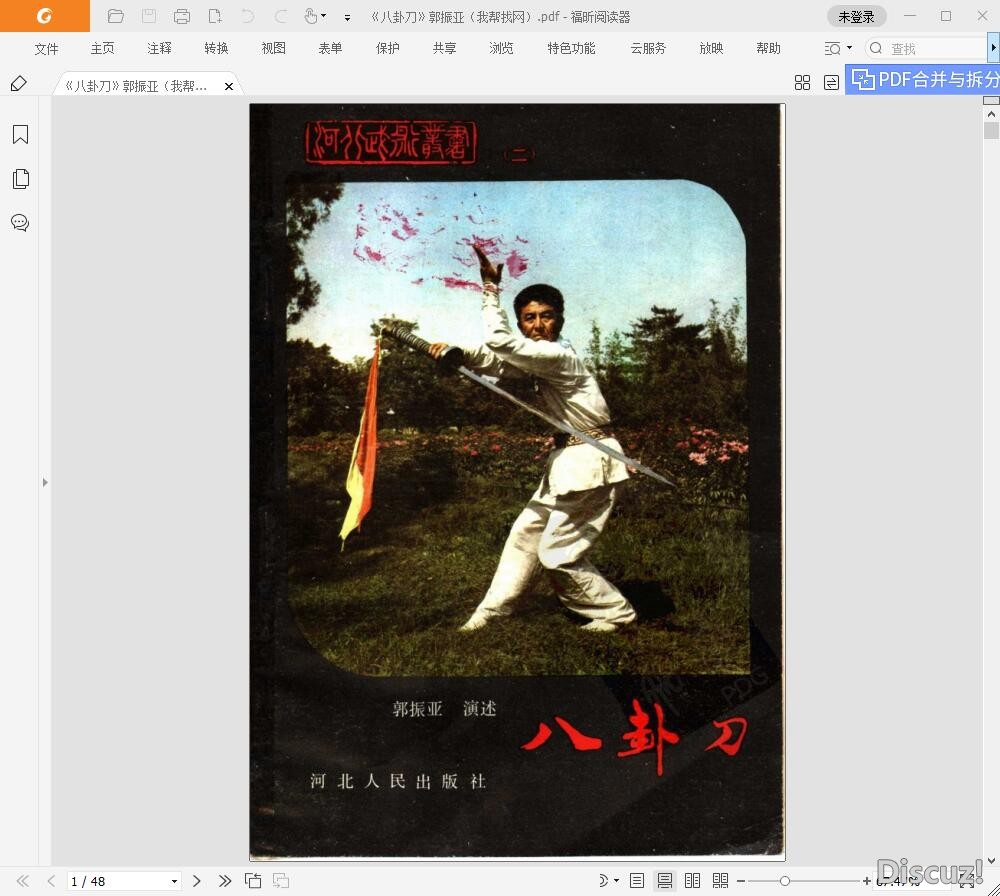Viewport: 1000px width, 896px height.
Task: Expand the command search dropdown arrow
Action: (849, 48)
